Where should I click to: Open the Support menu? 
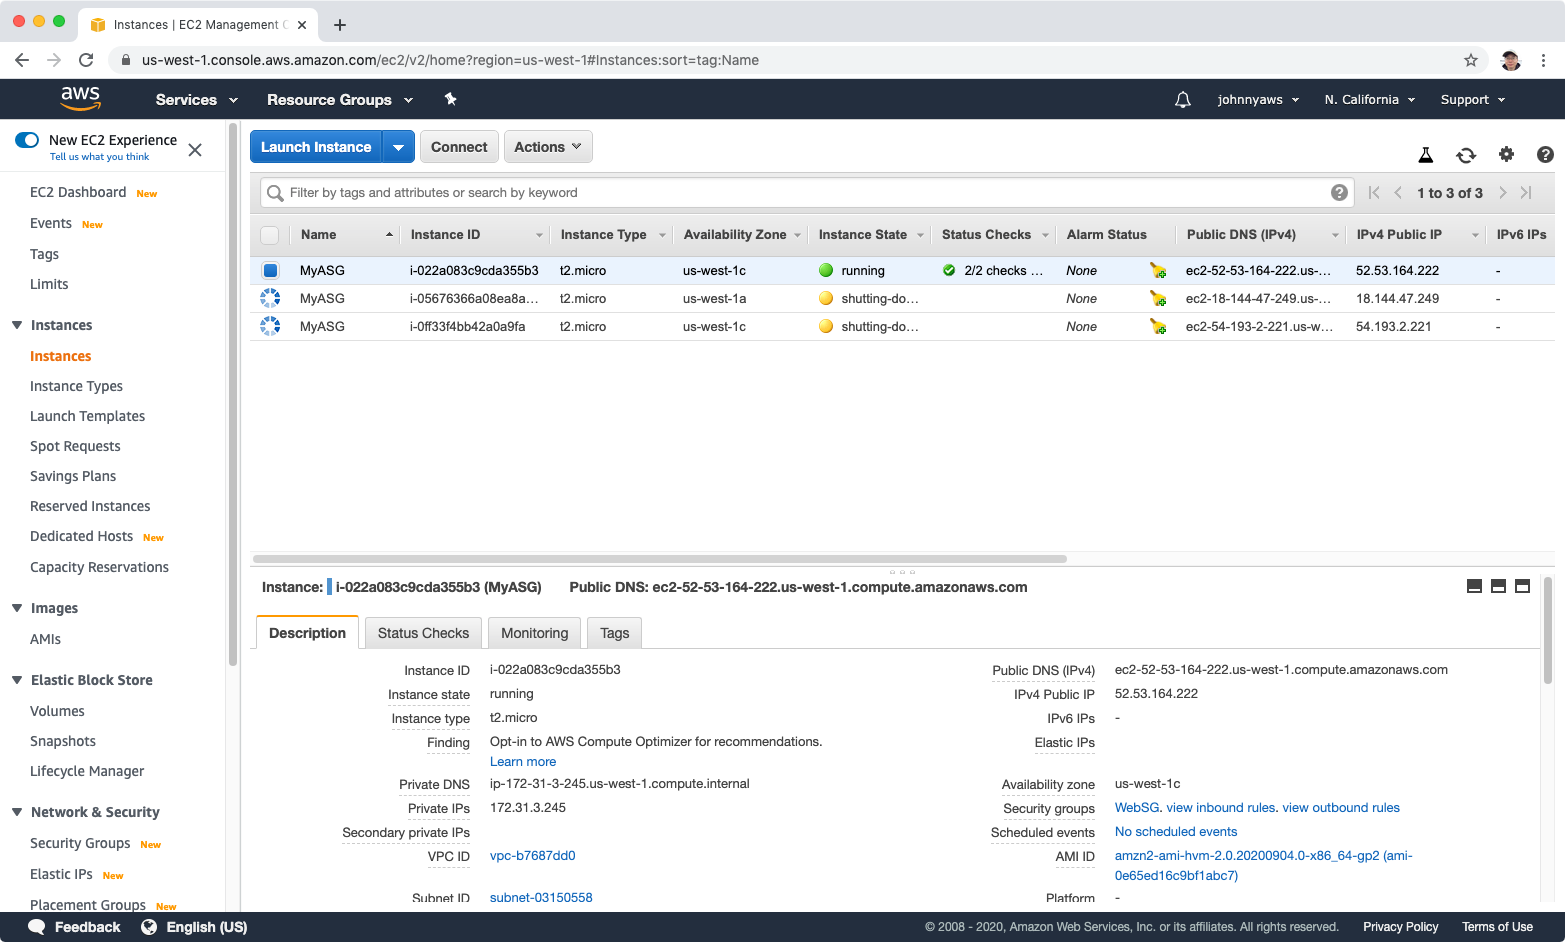pos(1472,99)
